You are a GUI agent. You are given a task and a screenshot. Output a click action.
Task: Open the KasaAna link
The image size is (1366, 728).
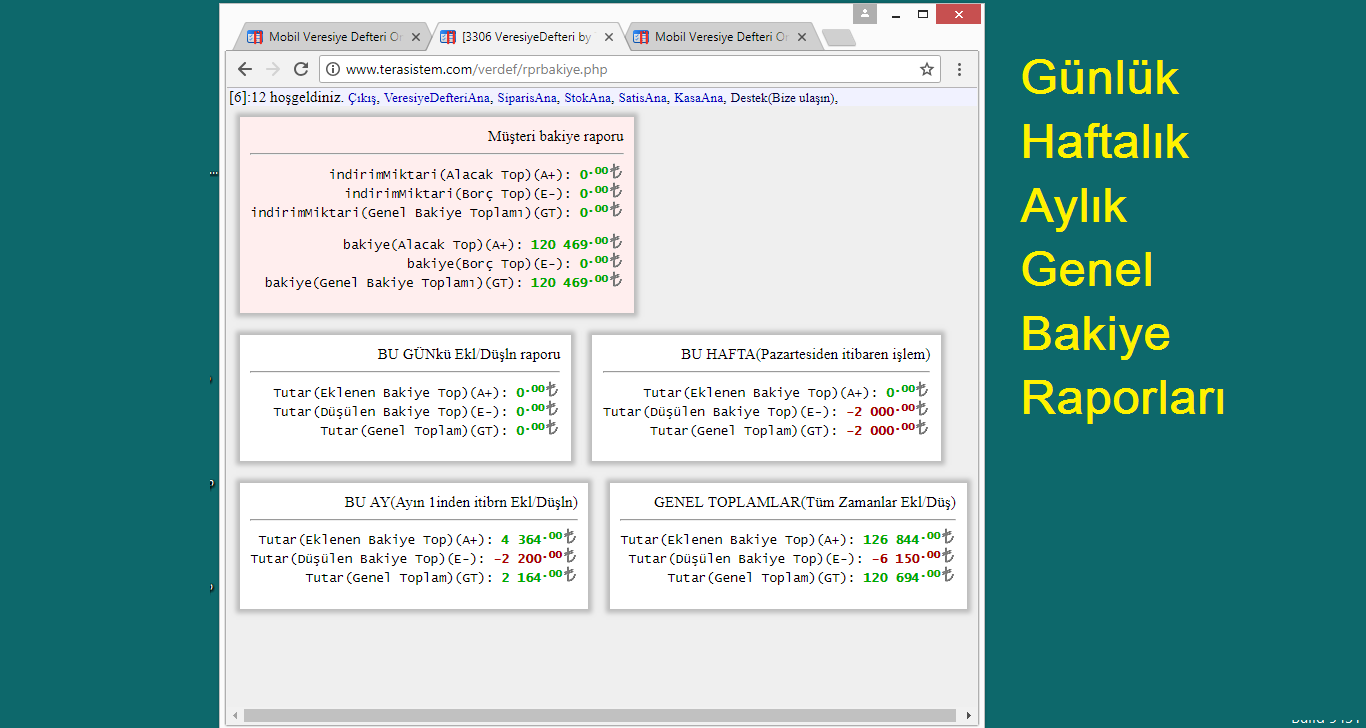click(x=699, y=98)
